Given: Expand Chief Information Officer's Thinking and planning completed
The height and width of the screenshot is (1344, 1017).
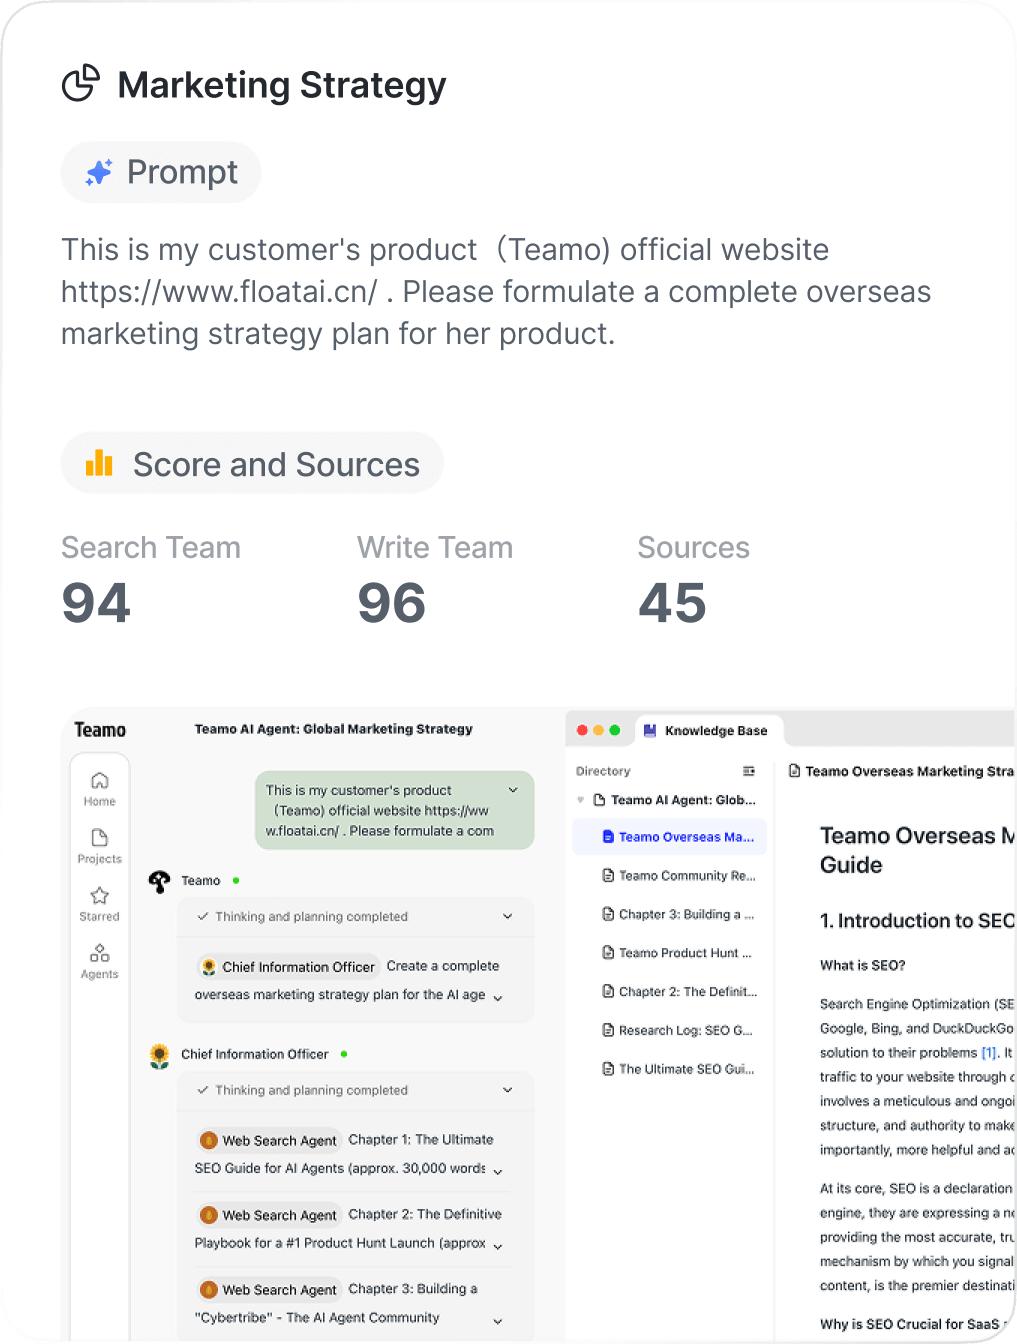Looking at the screenshot, I should (x=507, y=1090).
